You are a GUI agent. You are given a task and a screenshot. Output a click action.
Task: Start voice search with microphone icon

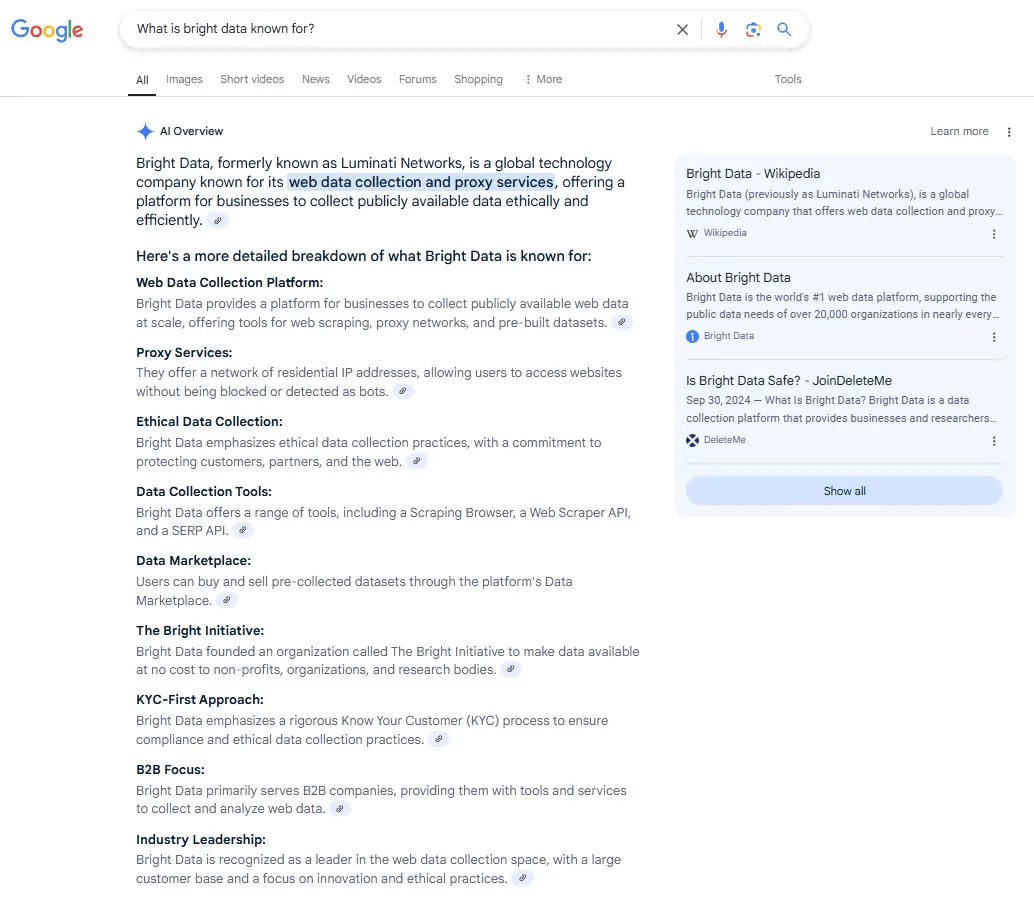coord(721,30)
